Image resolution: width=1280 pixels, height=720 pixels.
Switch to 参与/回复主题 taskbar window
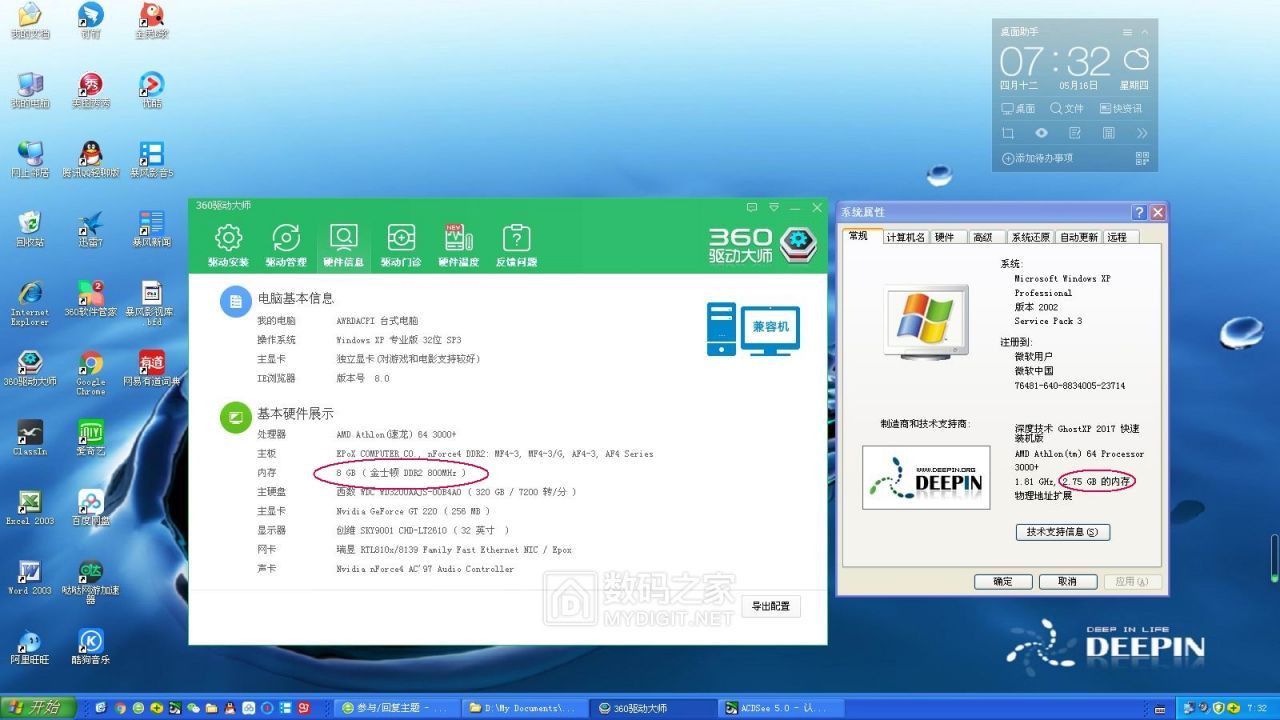coord(395,707)
